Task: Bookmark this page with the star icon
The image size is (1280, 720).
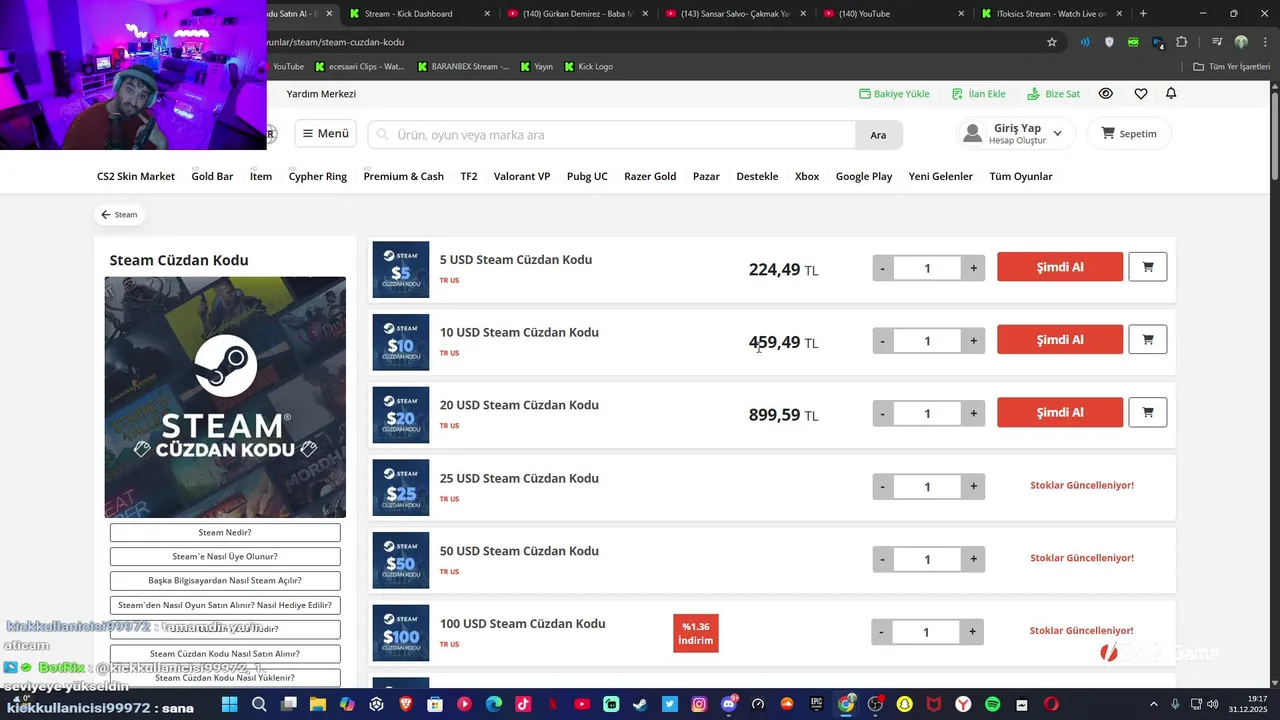Action: pos(1052,42)
